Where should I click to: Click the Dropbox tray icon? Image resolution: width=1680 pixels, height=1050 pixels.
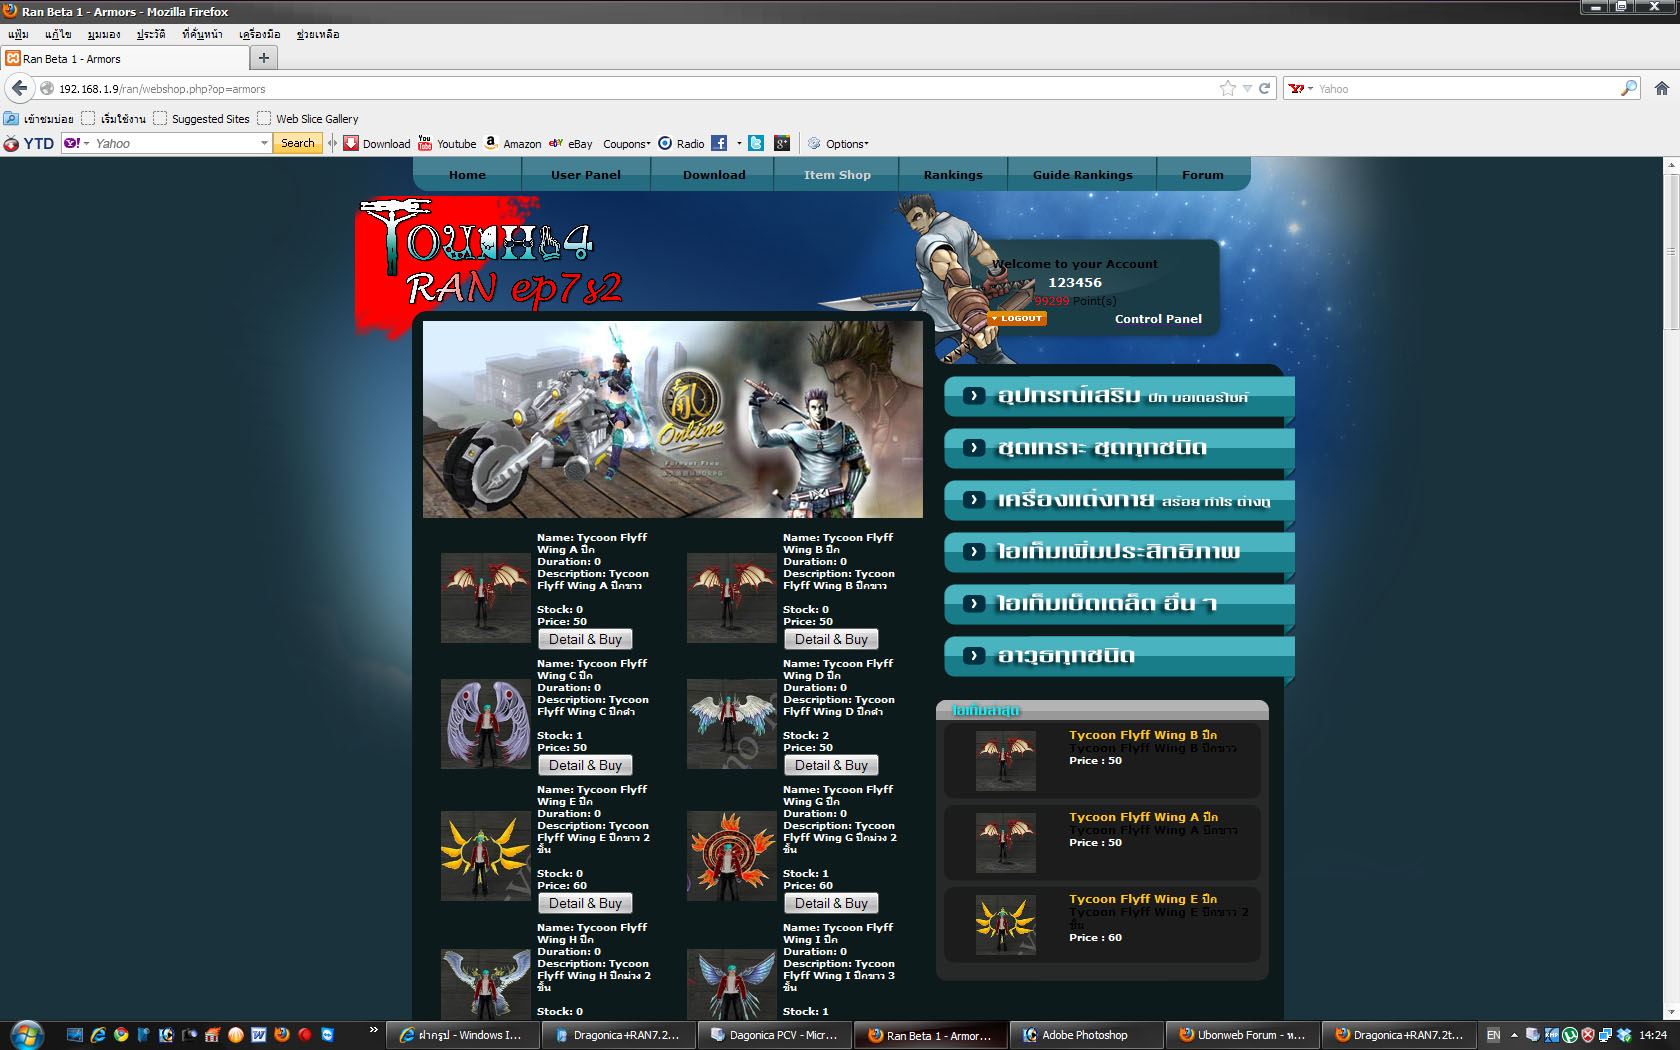point(1624,1035)
